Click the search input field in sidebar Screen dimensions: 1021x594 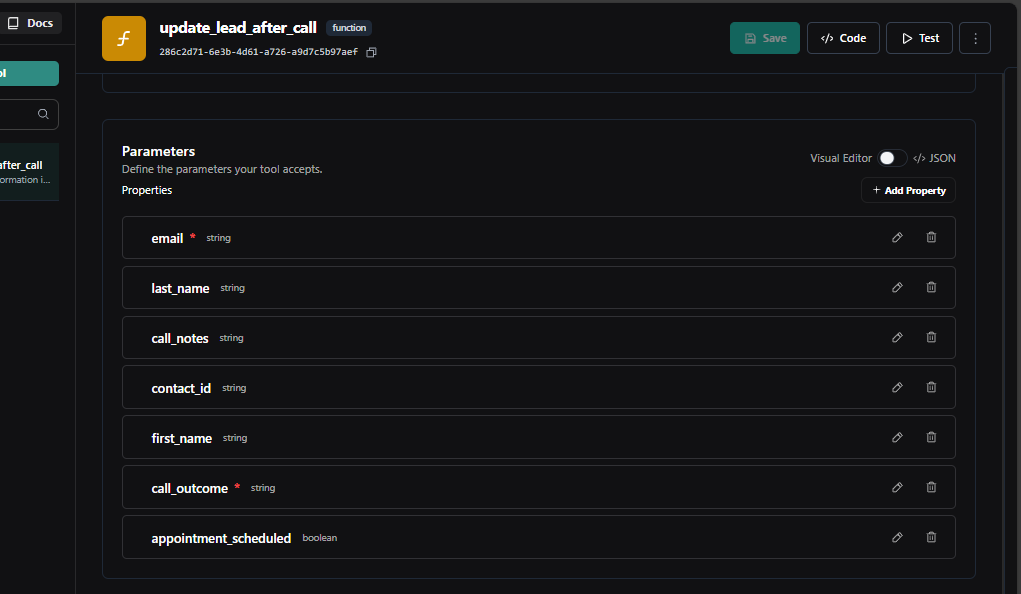tap(20, 114)
